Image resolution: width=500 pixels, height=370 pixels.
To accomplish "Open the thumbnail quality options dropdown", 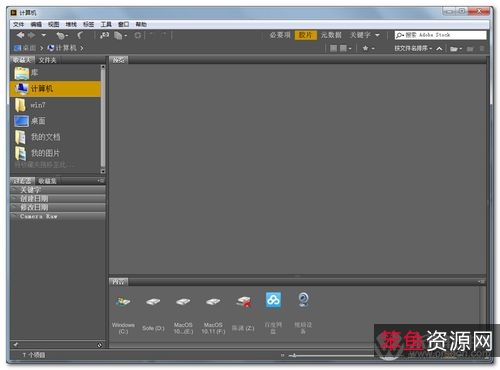I will (345, 49).
